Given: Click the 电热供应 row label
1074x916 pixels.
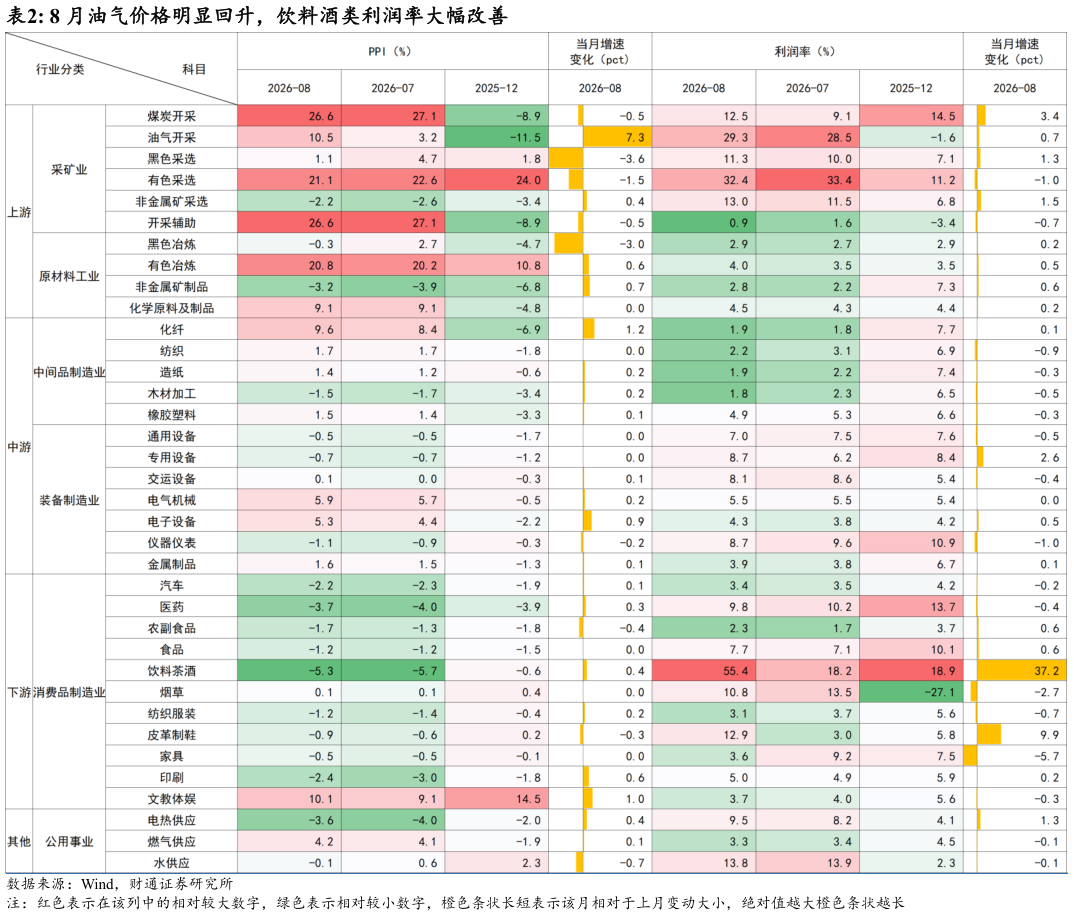Looking at the screenshot, I should coord(172,820).
